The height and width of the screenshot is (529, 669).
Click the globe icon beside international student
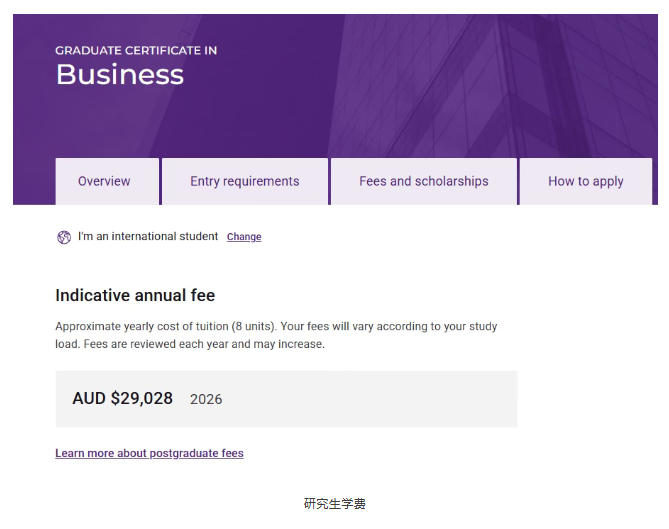pos(64,237)
